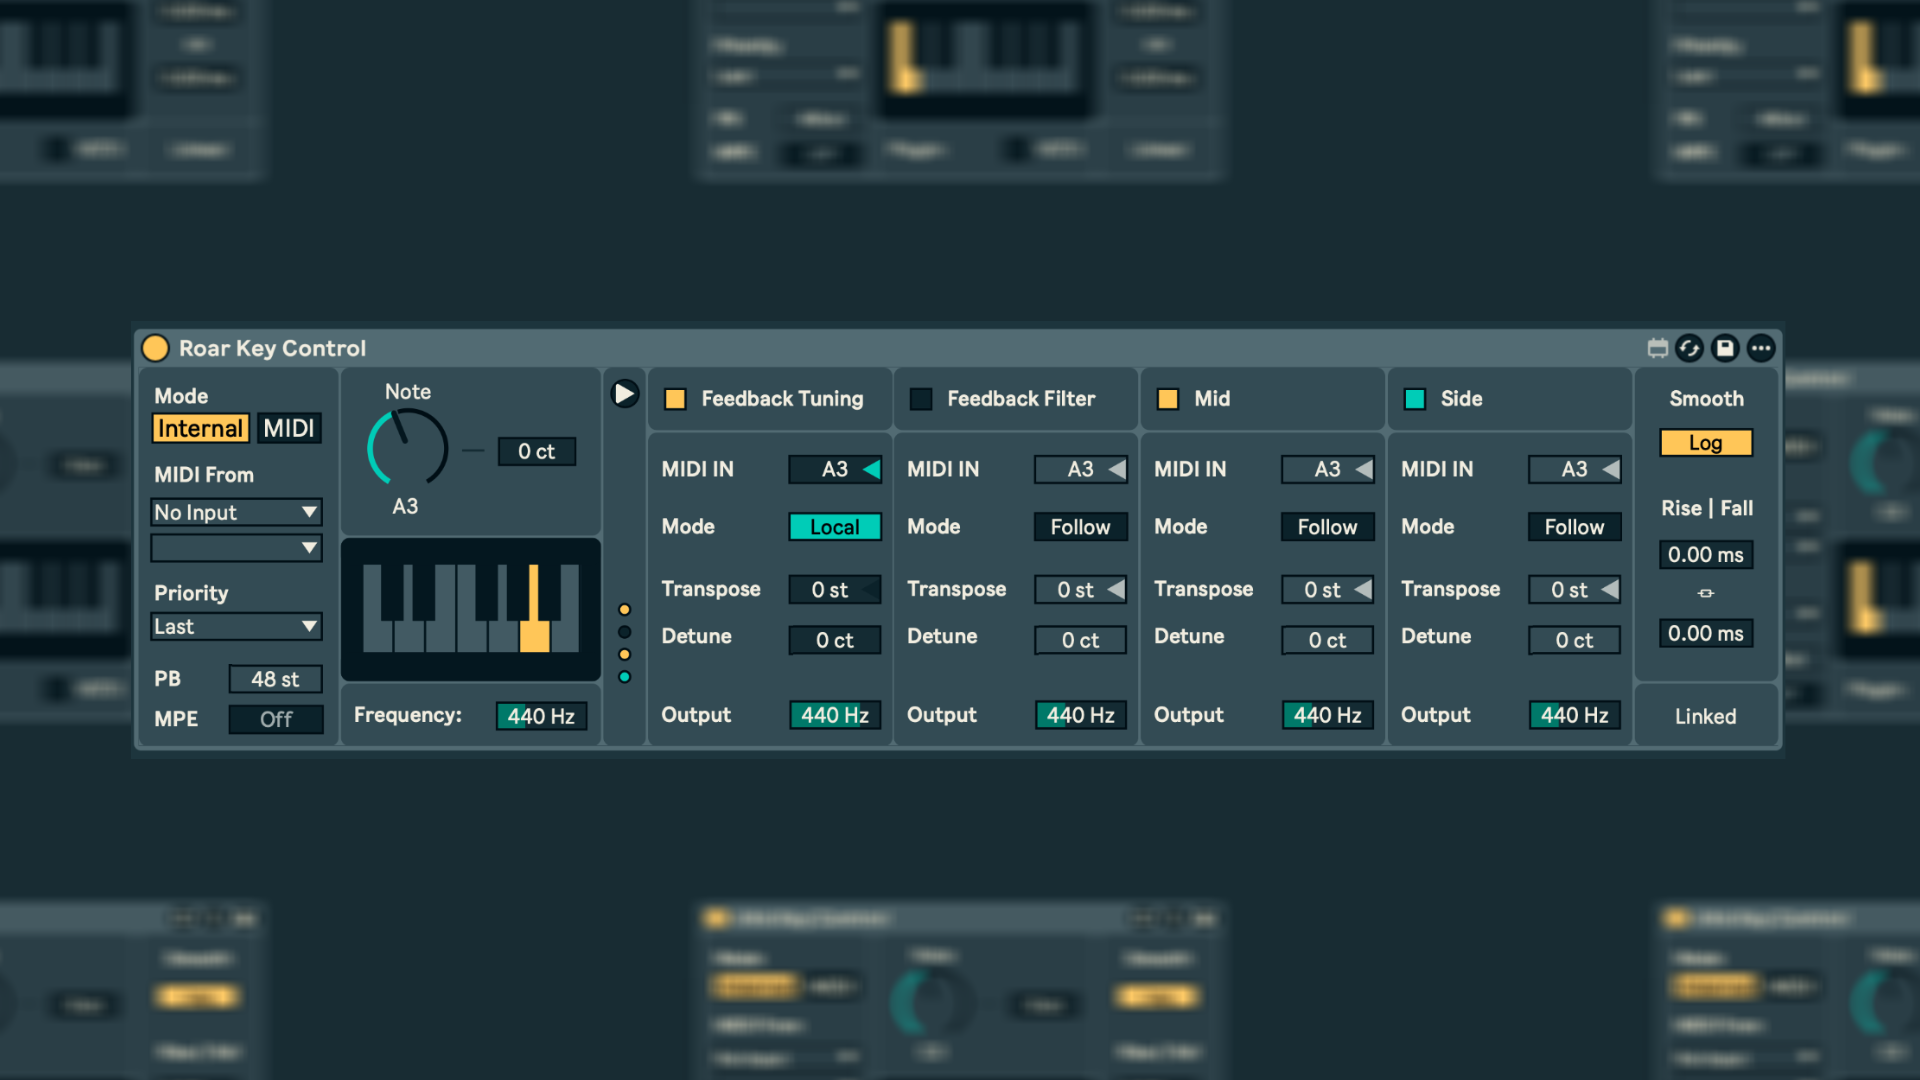Viewport: 1920px width, 1080px height.
Task: Click the Local mode button in Feedback Tuning
Action: [834, 527]
